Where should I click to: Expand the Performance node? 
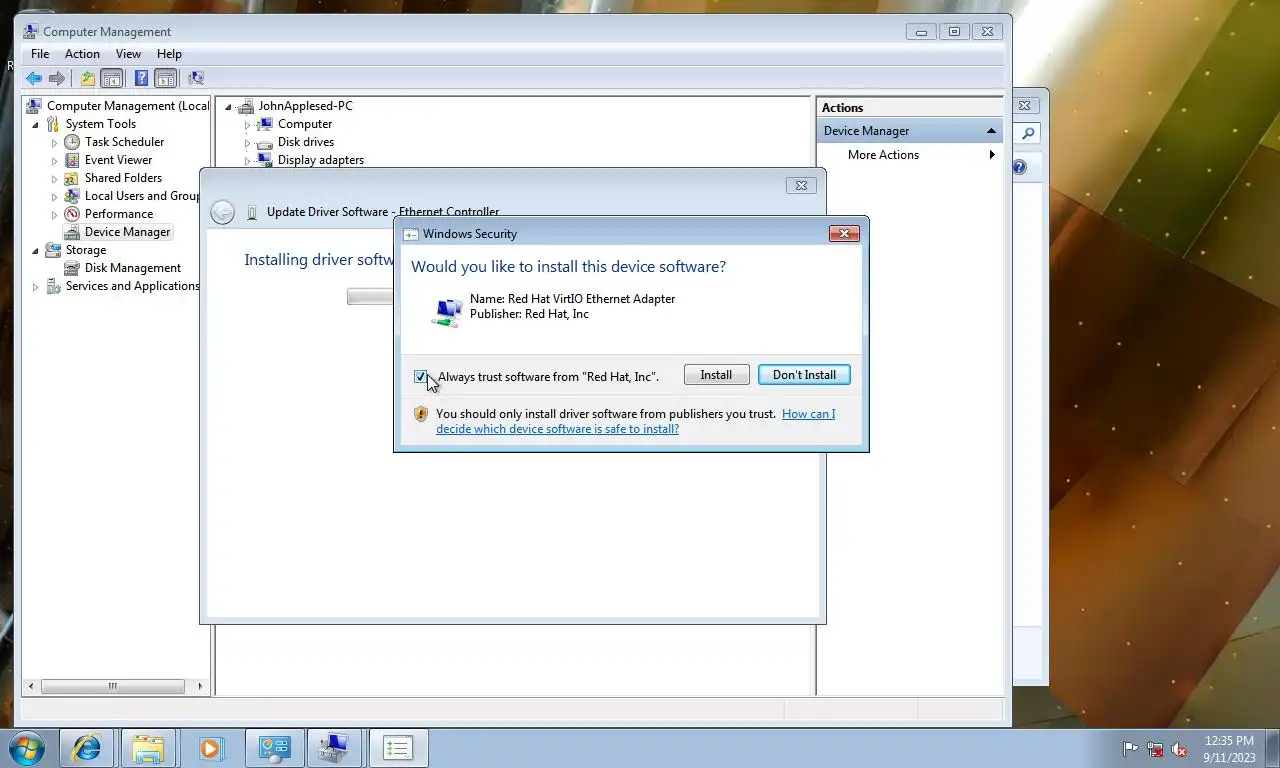pyautogui.click(x=55, y=214)
